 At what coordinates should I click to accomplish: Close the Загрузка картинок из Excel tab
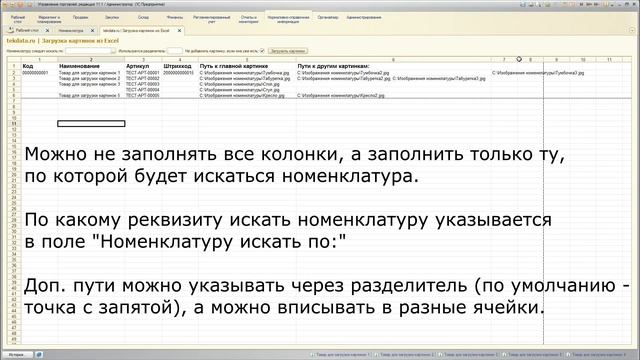point(179,31)
